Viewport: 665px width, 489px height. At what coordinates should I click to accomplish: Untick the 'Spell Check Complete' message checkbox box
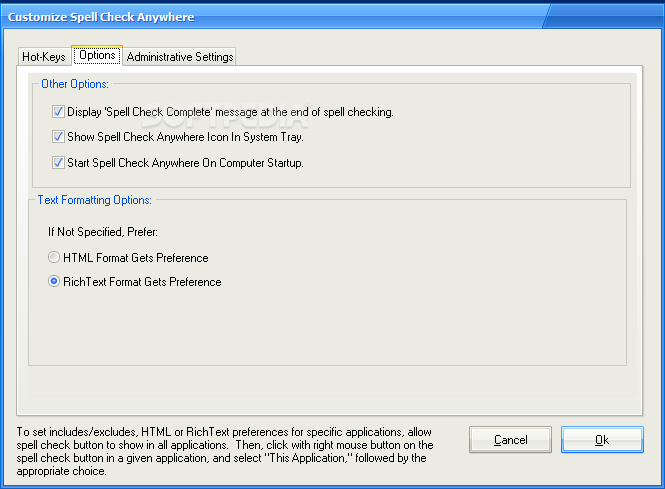click(58, 112)
